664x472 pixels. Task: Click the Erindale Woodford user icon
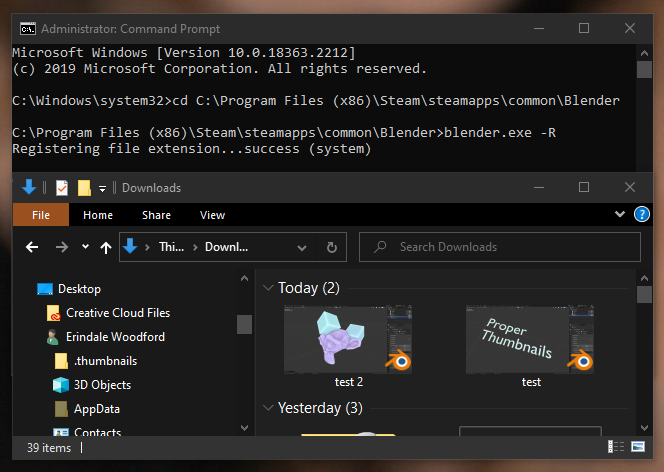coord(53,337)
